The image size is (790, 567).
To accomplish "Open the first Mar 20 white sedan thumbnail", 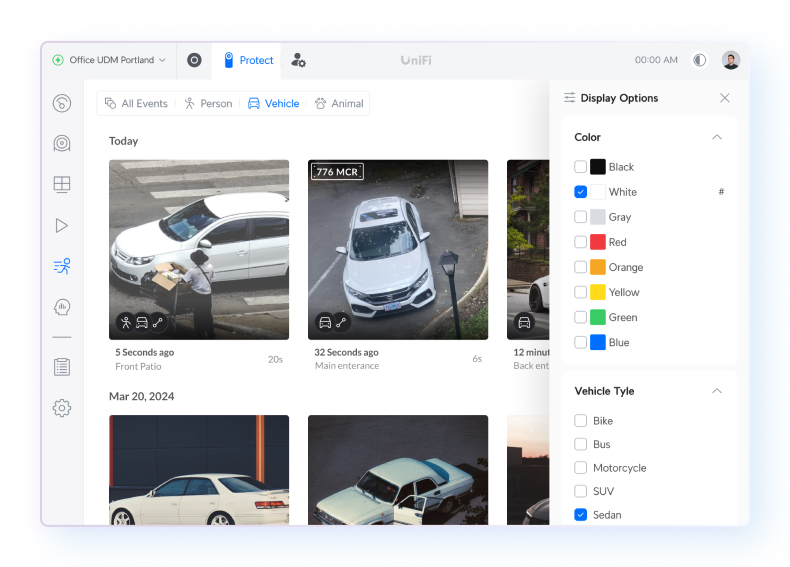I will coord(199,470).
